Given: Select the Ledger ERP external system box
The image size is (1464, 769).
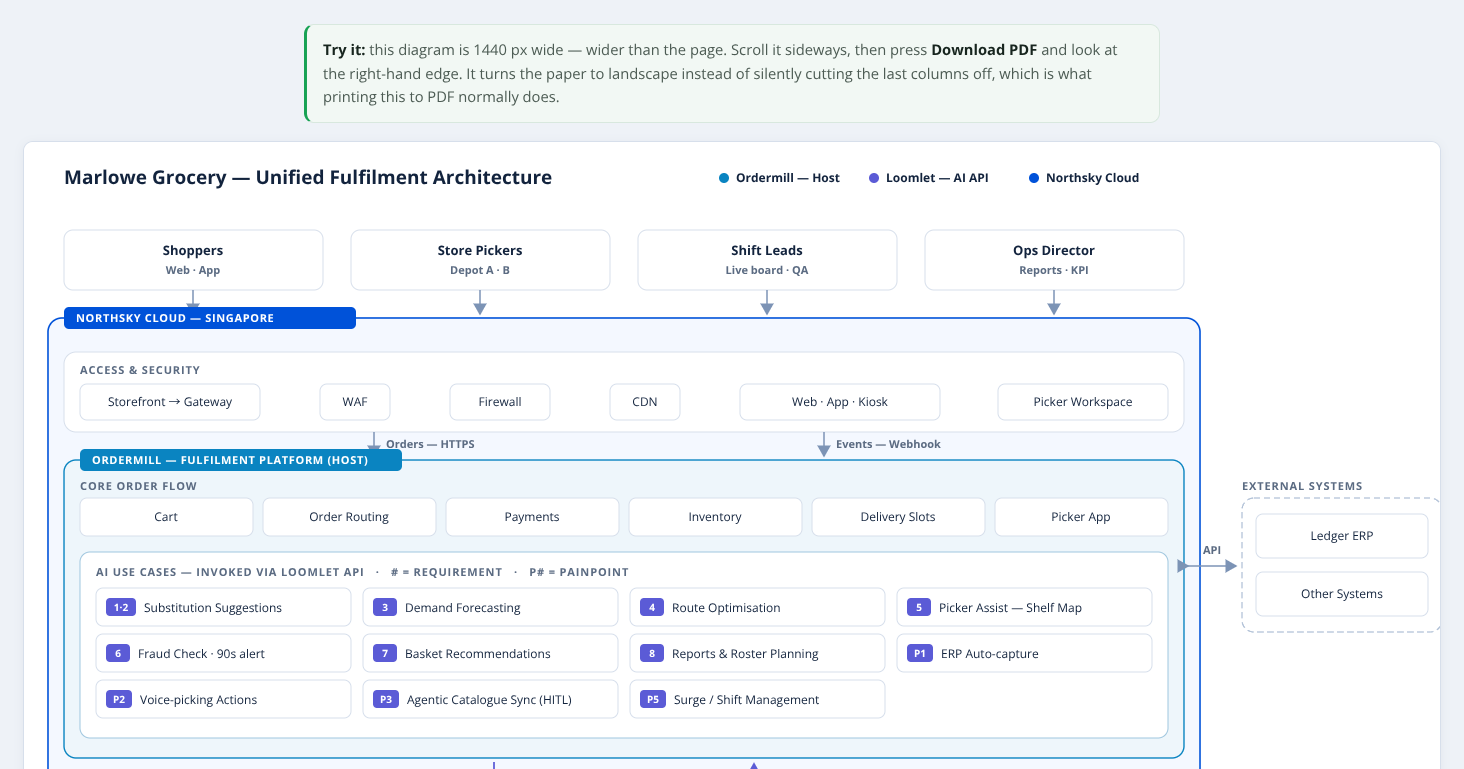Looking at the screenshot, I should [1342, 536].
